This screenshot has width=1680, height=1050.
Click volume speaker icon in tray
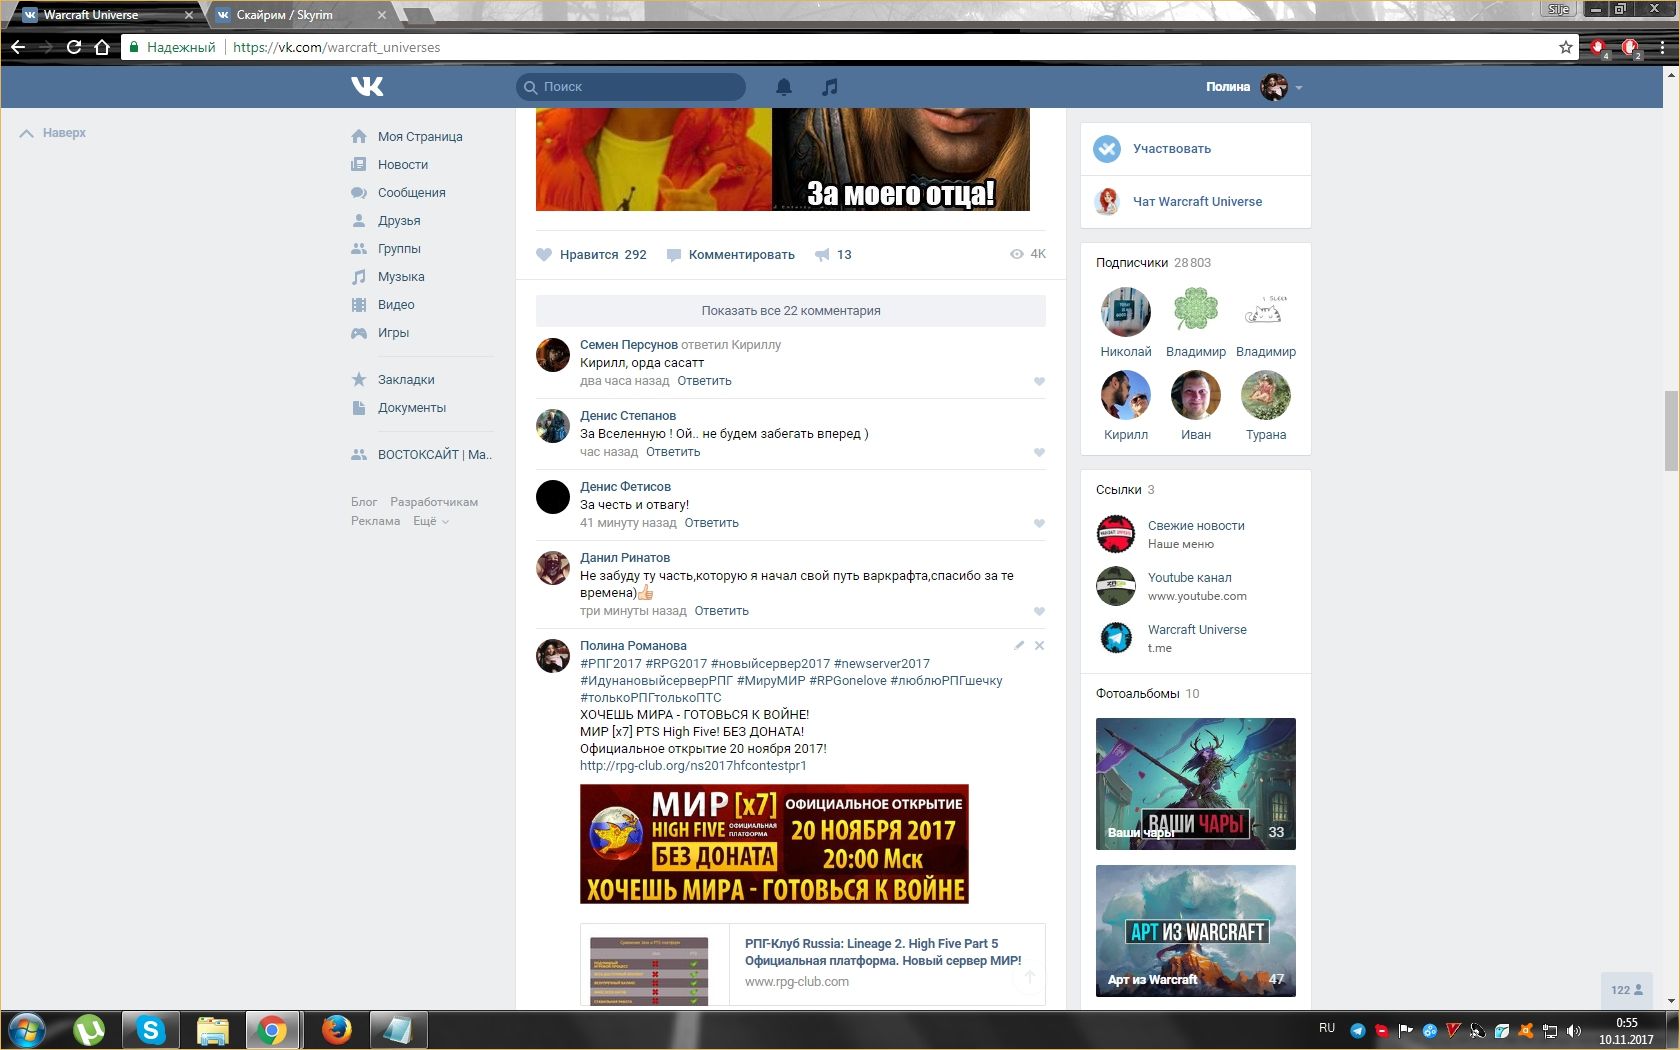click(1574, 1030)
